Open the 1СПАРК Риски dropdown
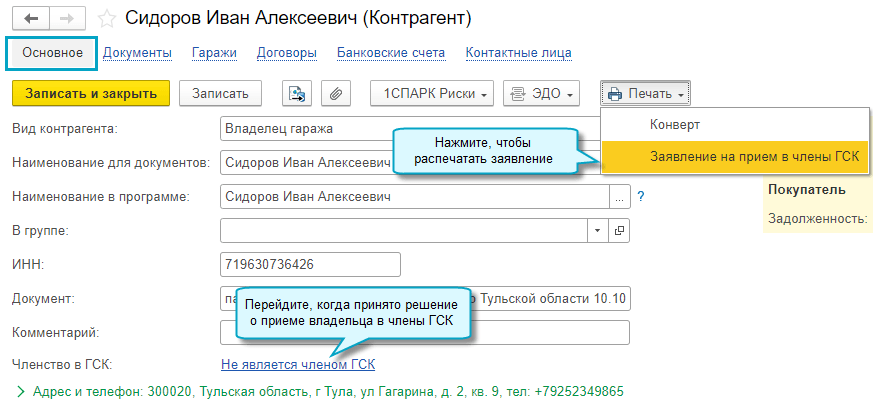The image size is (873, 408). coord(432,94)
